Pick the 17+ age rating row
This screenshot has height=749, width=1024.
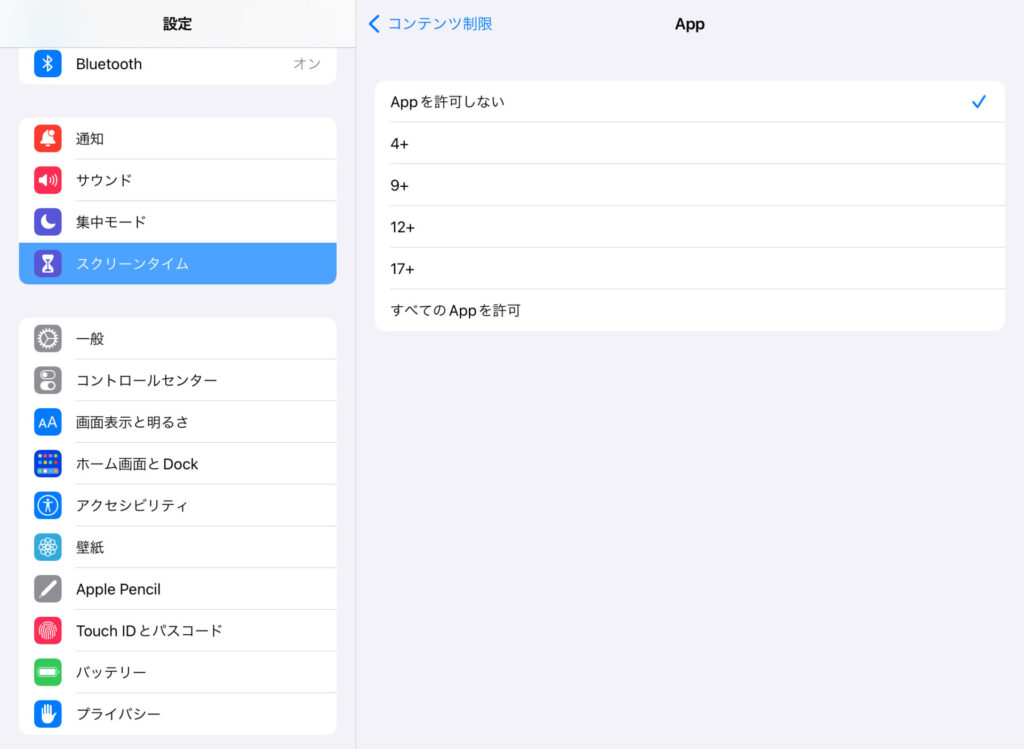pos(689,269)
